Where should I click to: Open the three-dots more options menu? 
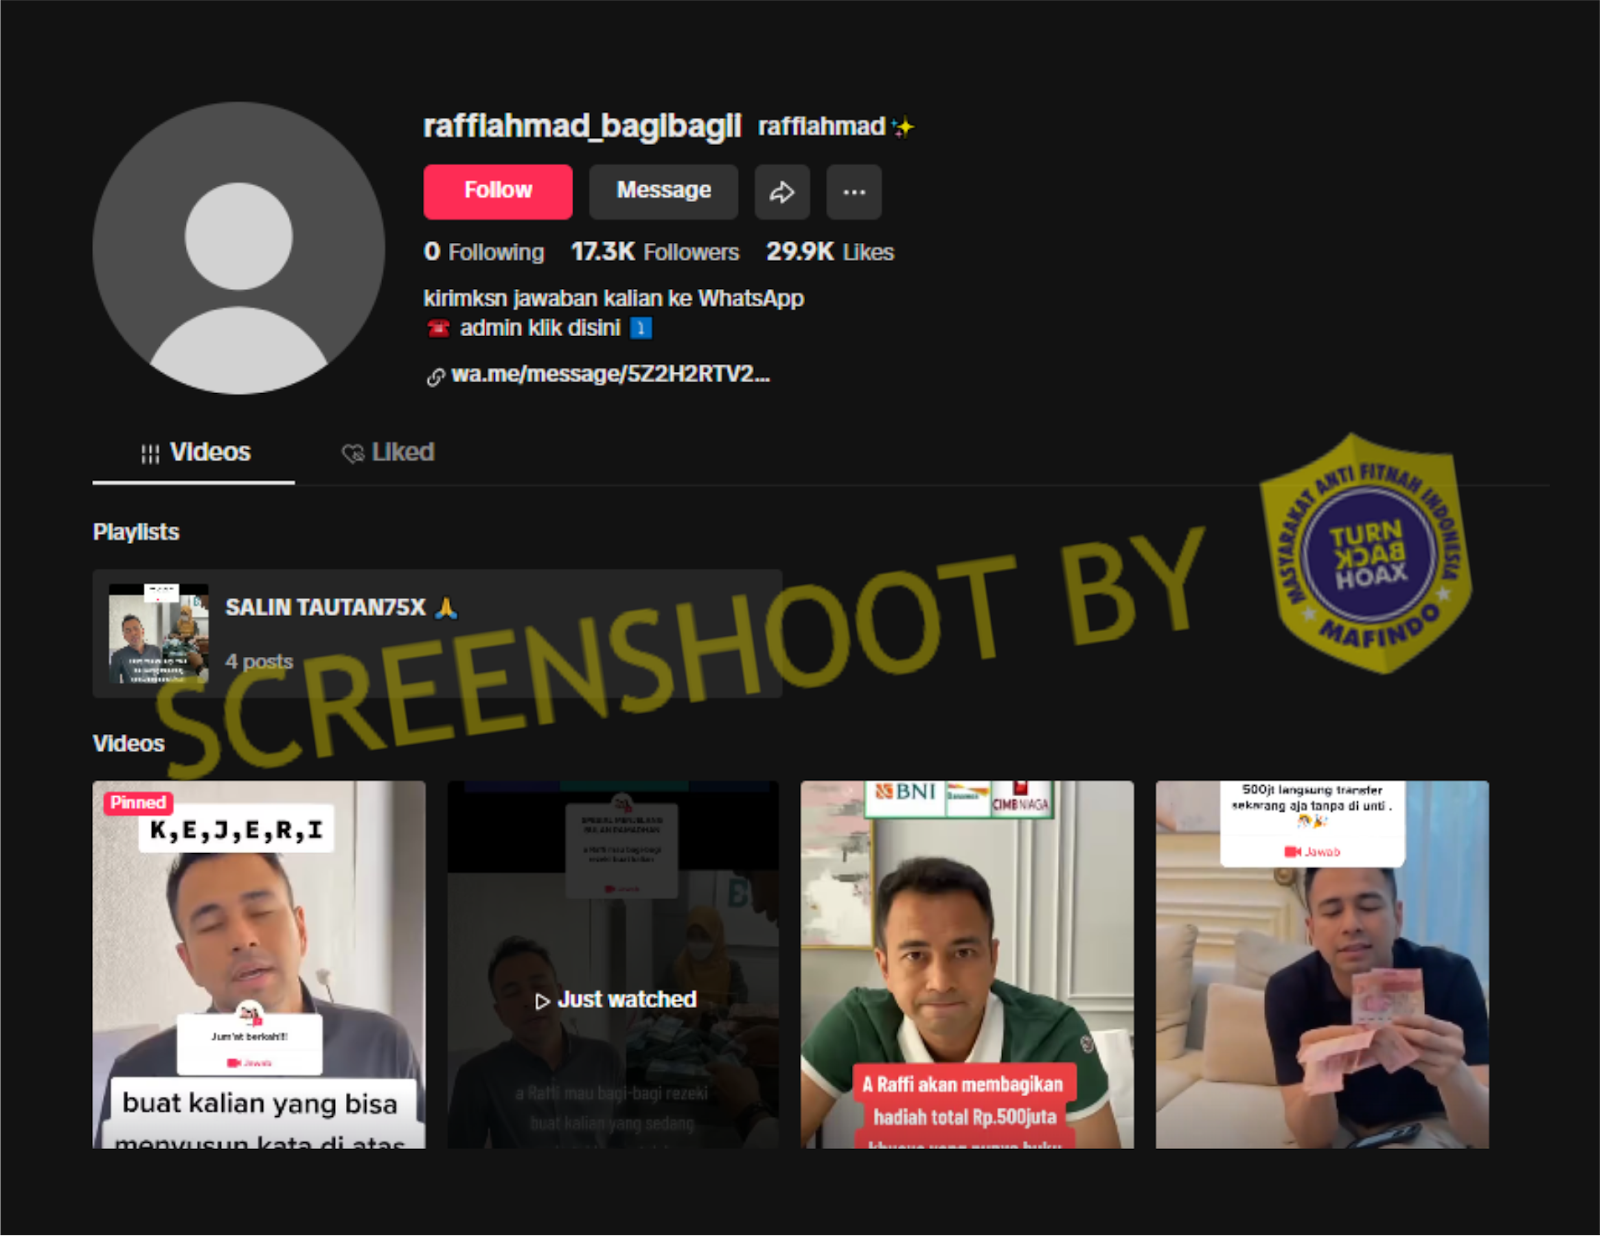(x=853, y=192)
